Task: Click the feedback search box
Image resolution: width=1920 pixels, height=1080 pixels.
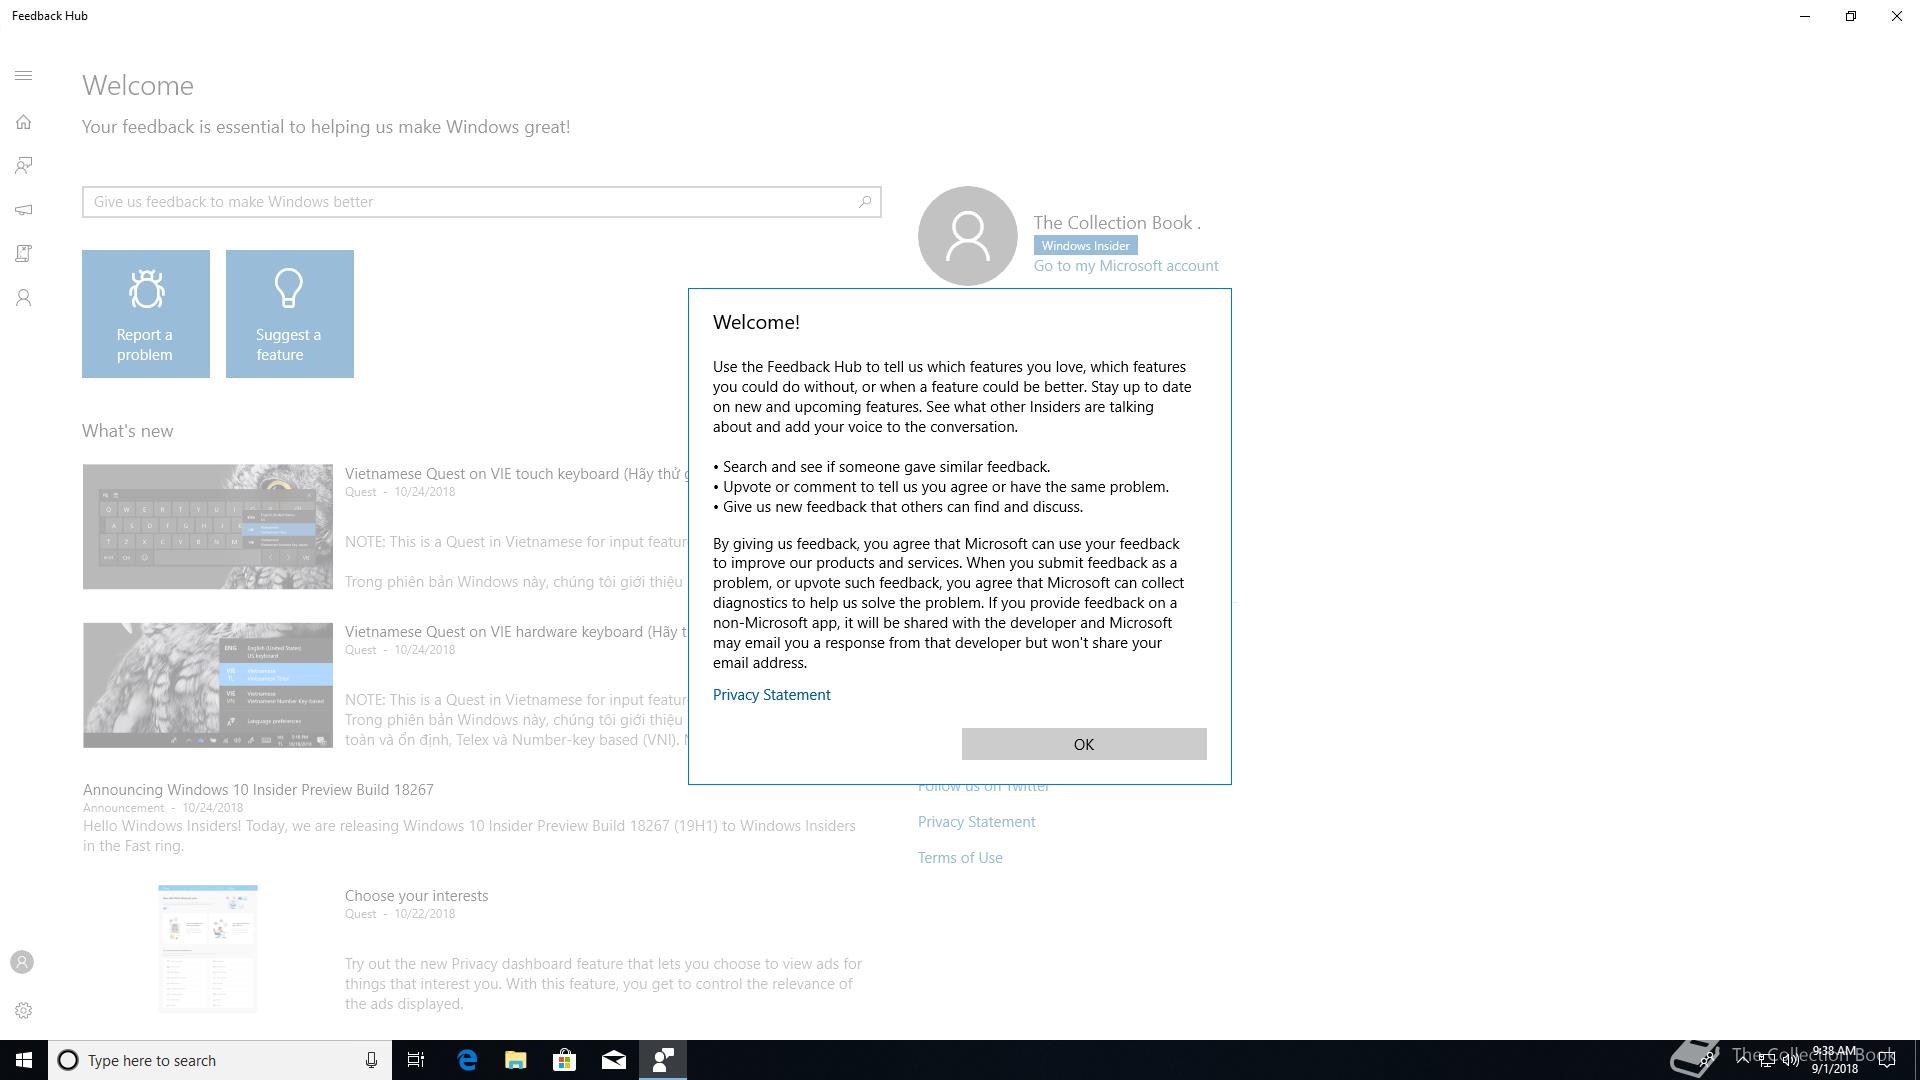Action: (481, 202)
